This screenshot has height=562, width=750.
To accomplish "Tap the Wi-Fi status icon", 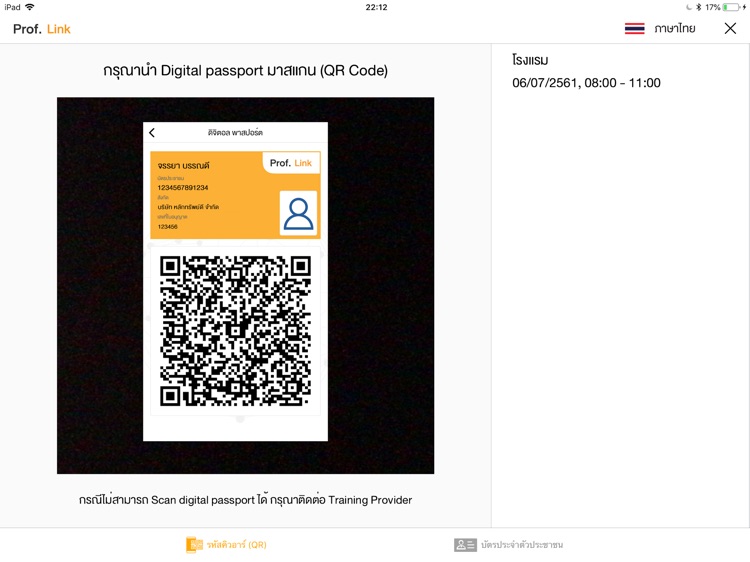I will (x=30, y=7).
